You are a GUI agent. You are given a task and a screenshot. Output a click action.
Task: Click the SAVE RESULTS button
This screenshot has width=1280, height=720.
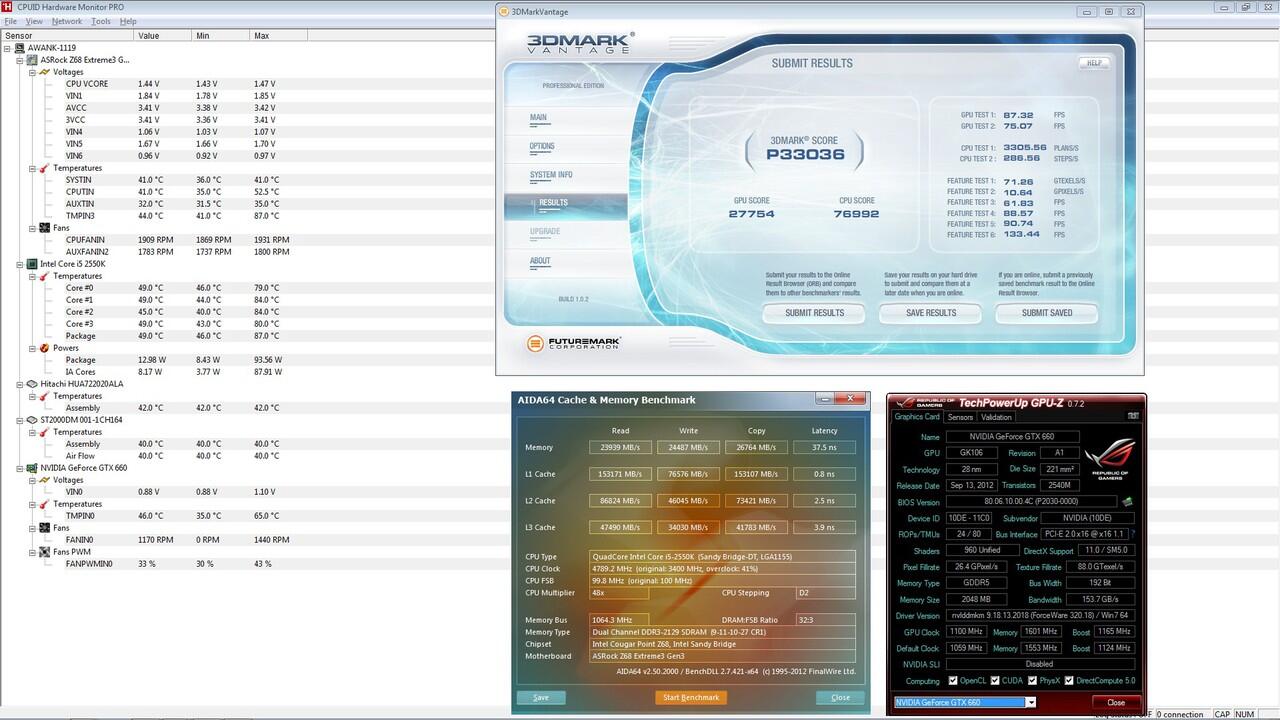pyautogui.click(x=931, y=313)
